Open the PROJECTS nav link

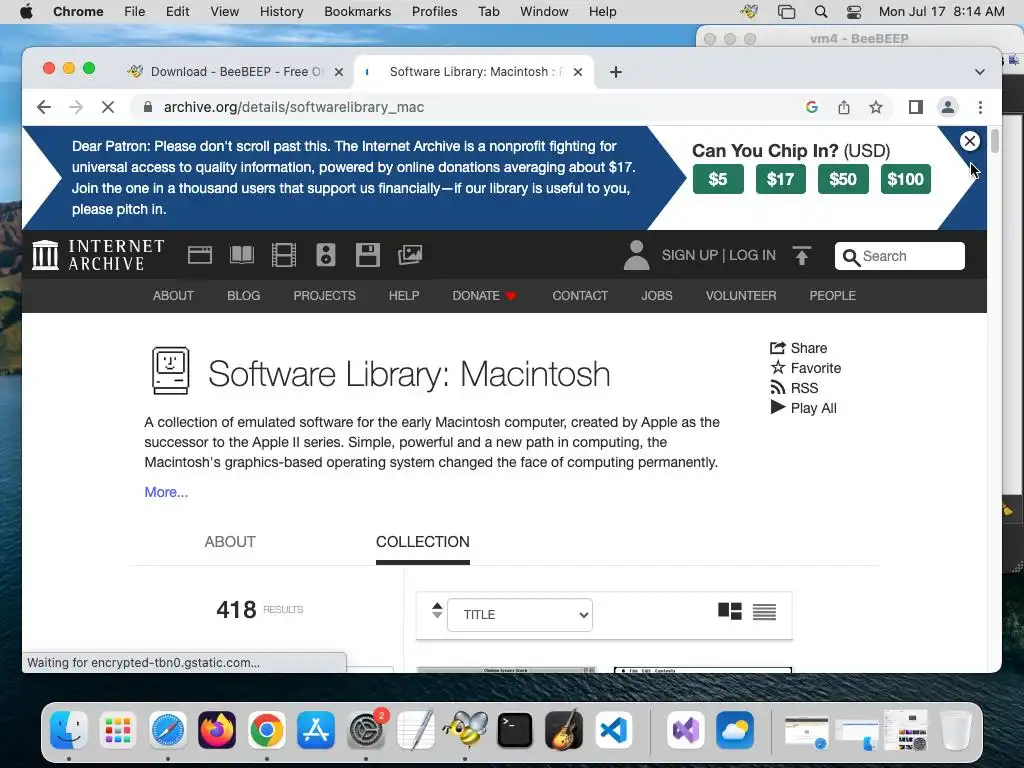pos(325,296)
